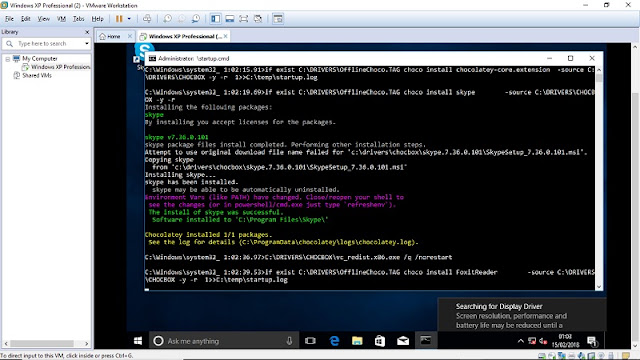The height and width of the screenshot is (360, 640).
Task: Open the snapshot manager icon
Action: [196, 19]
